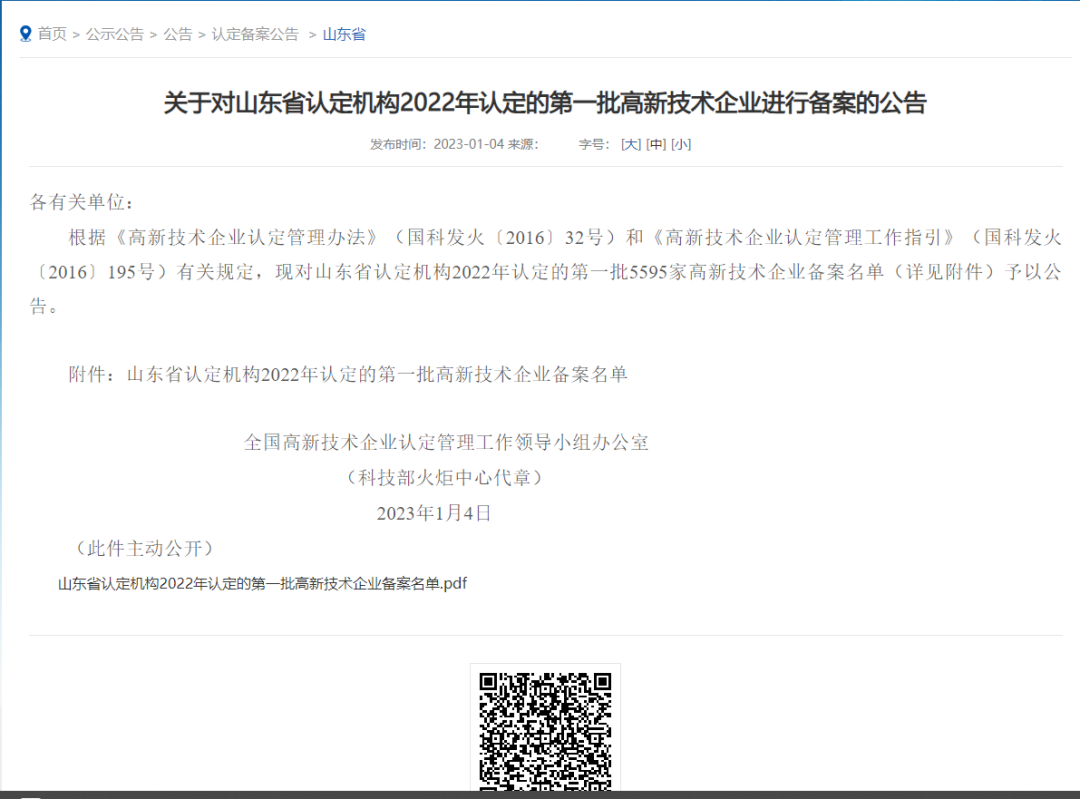Image resolution: width=1080 pixels, height=799 pixels.
Task: Navigate to 公告 breadcrumb level
Action: pos(178,34)
